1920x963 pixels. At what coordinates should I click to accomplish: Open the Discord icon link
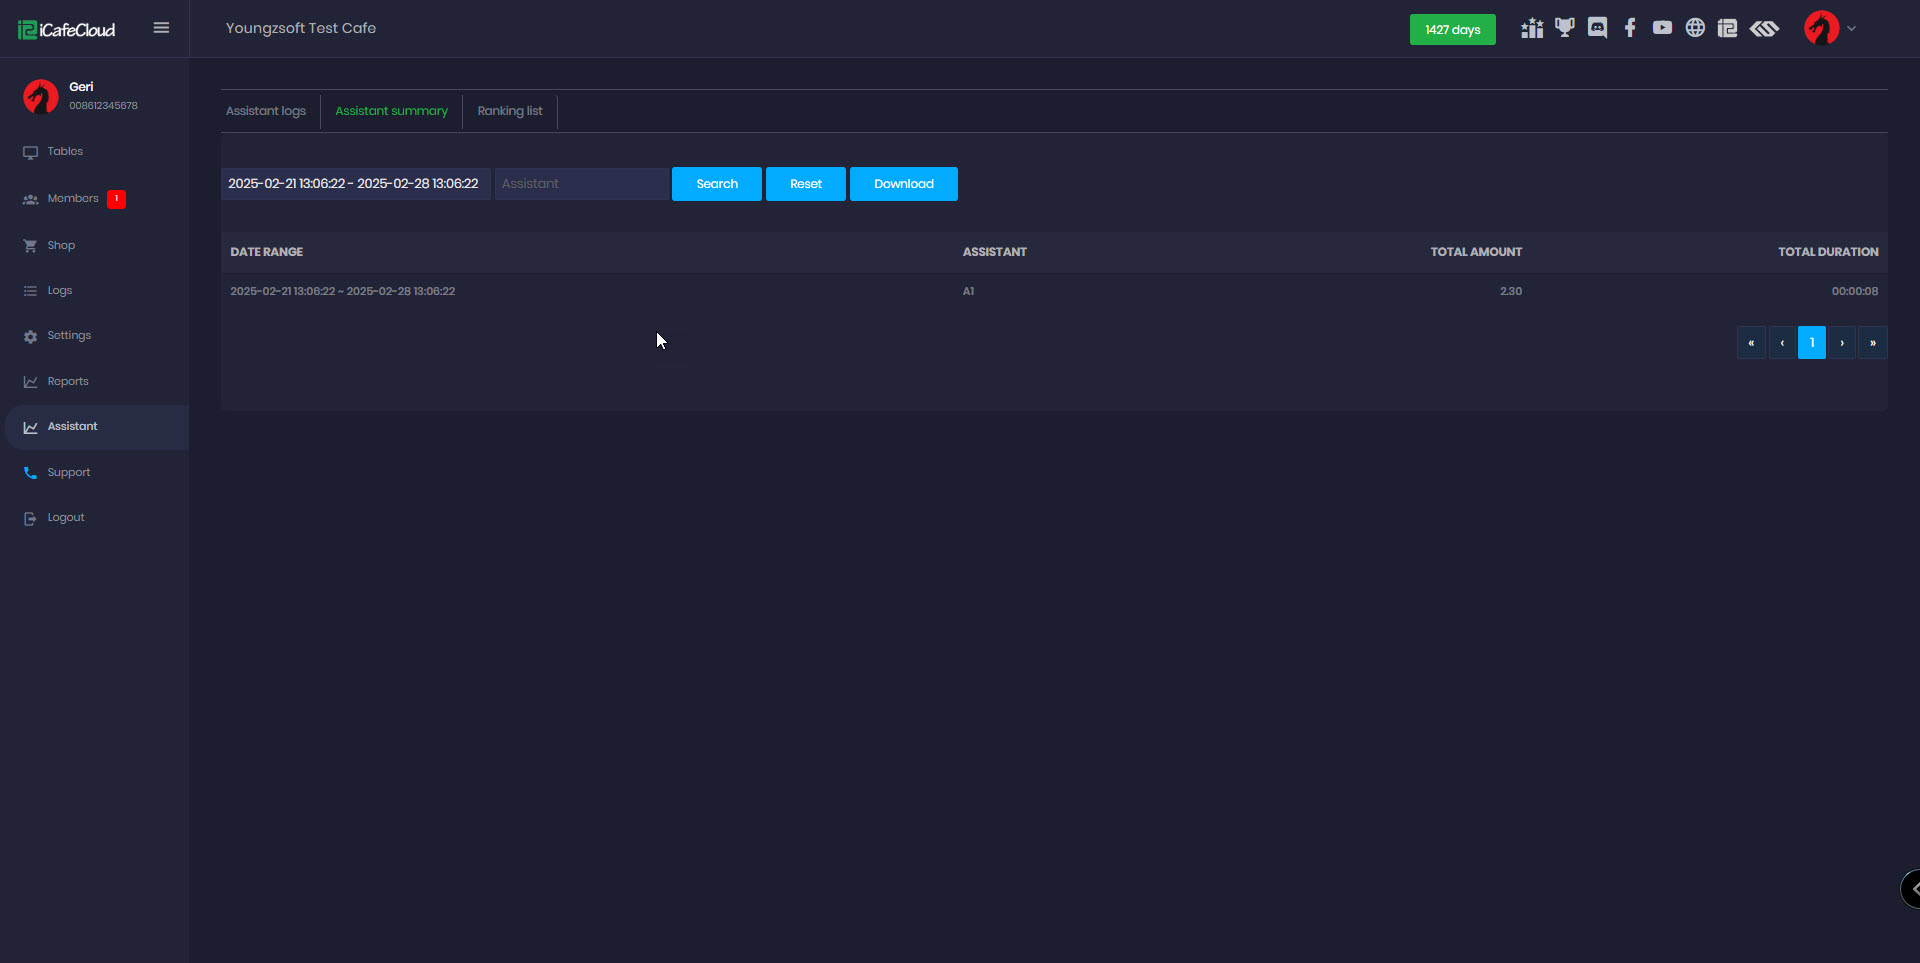coord(1597,28)
